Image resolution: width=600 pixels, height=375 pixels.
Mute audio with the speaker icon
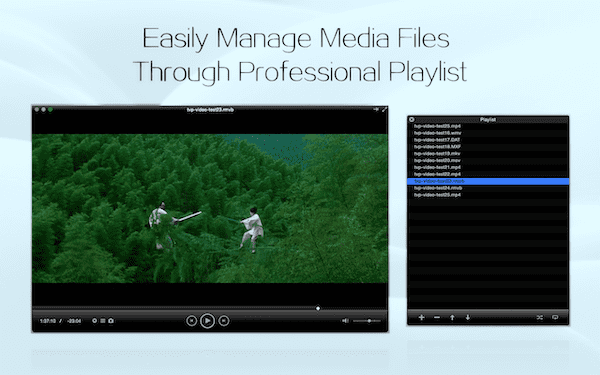[x=345, y=321]
